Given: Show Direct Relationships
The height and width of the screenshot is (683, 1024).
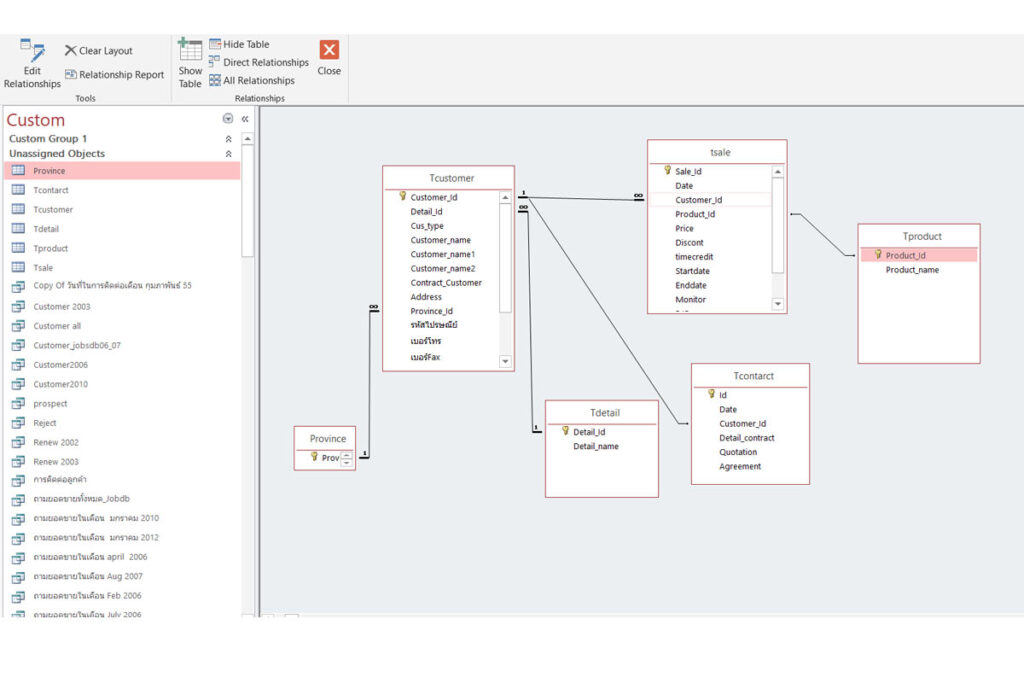Looking at the screenshot, I should (259, 62).
